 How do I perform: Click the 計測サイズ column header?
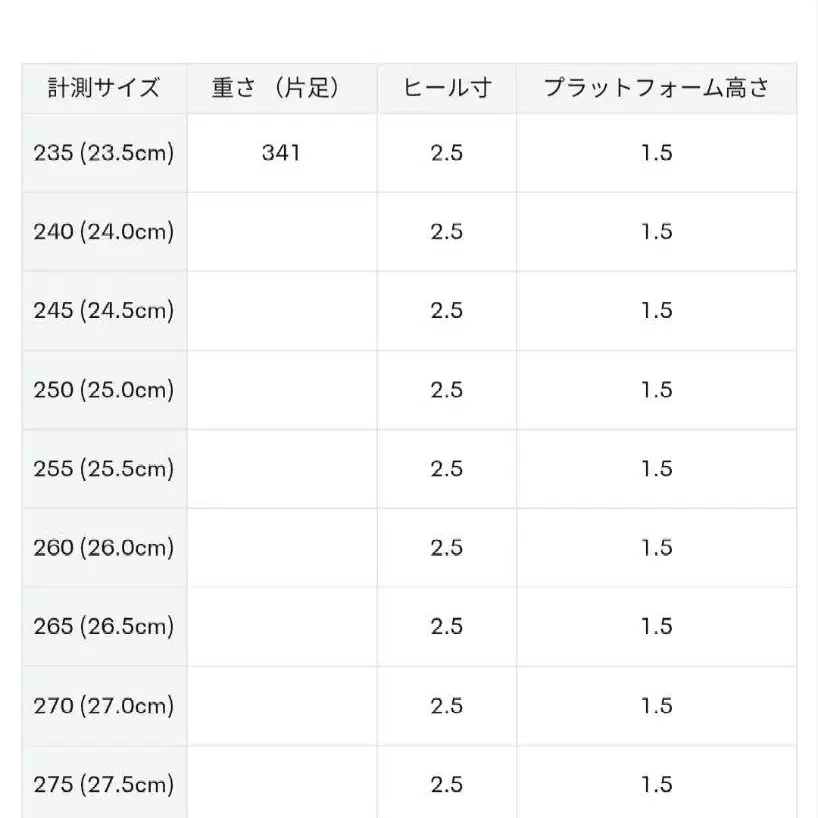coord(104,88)
